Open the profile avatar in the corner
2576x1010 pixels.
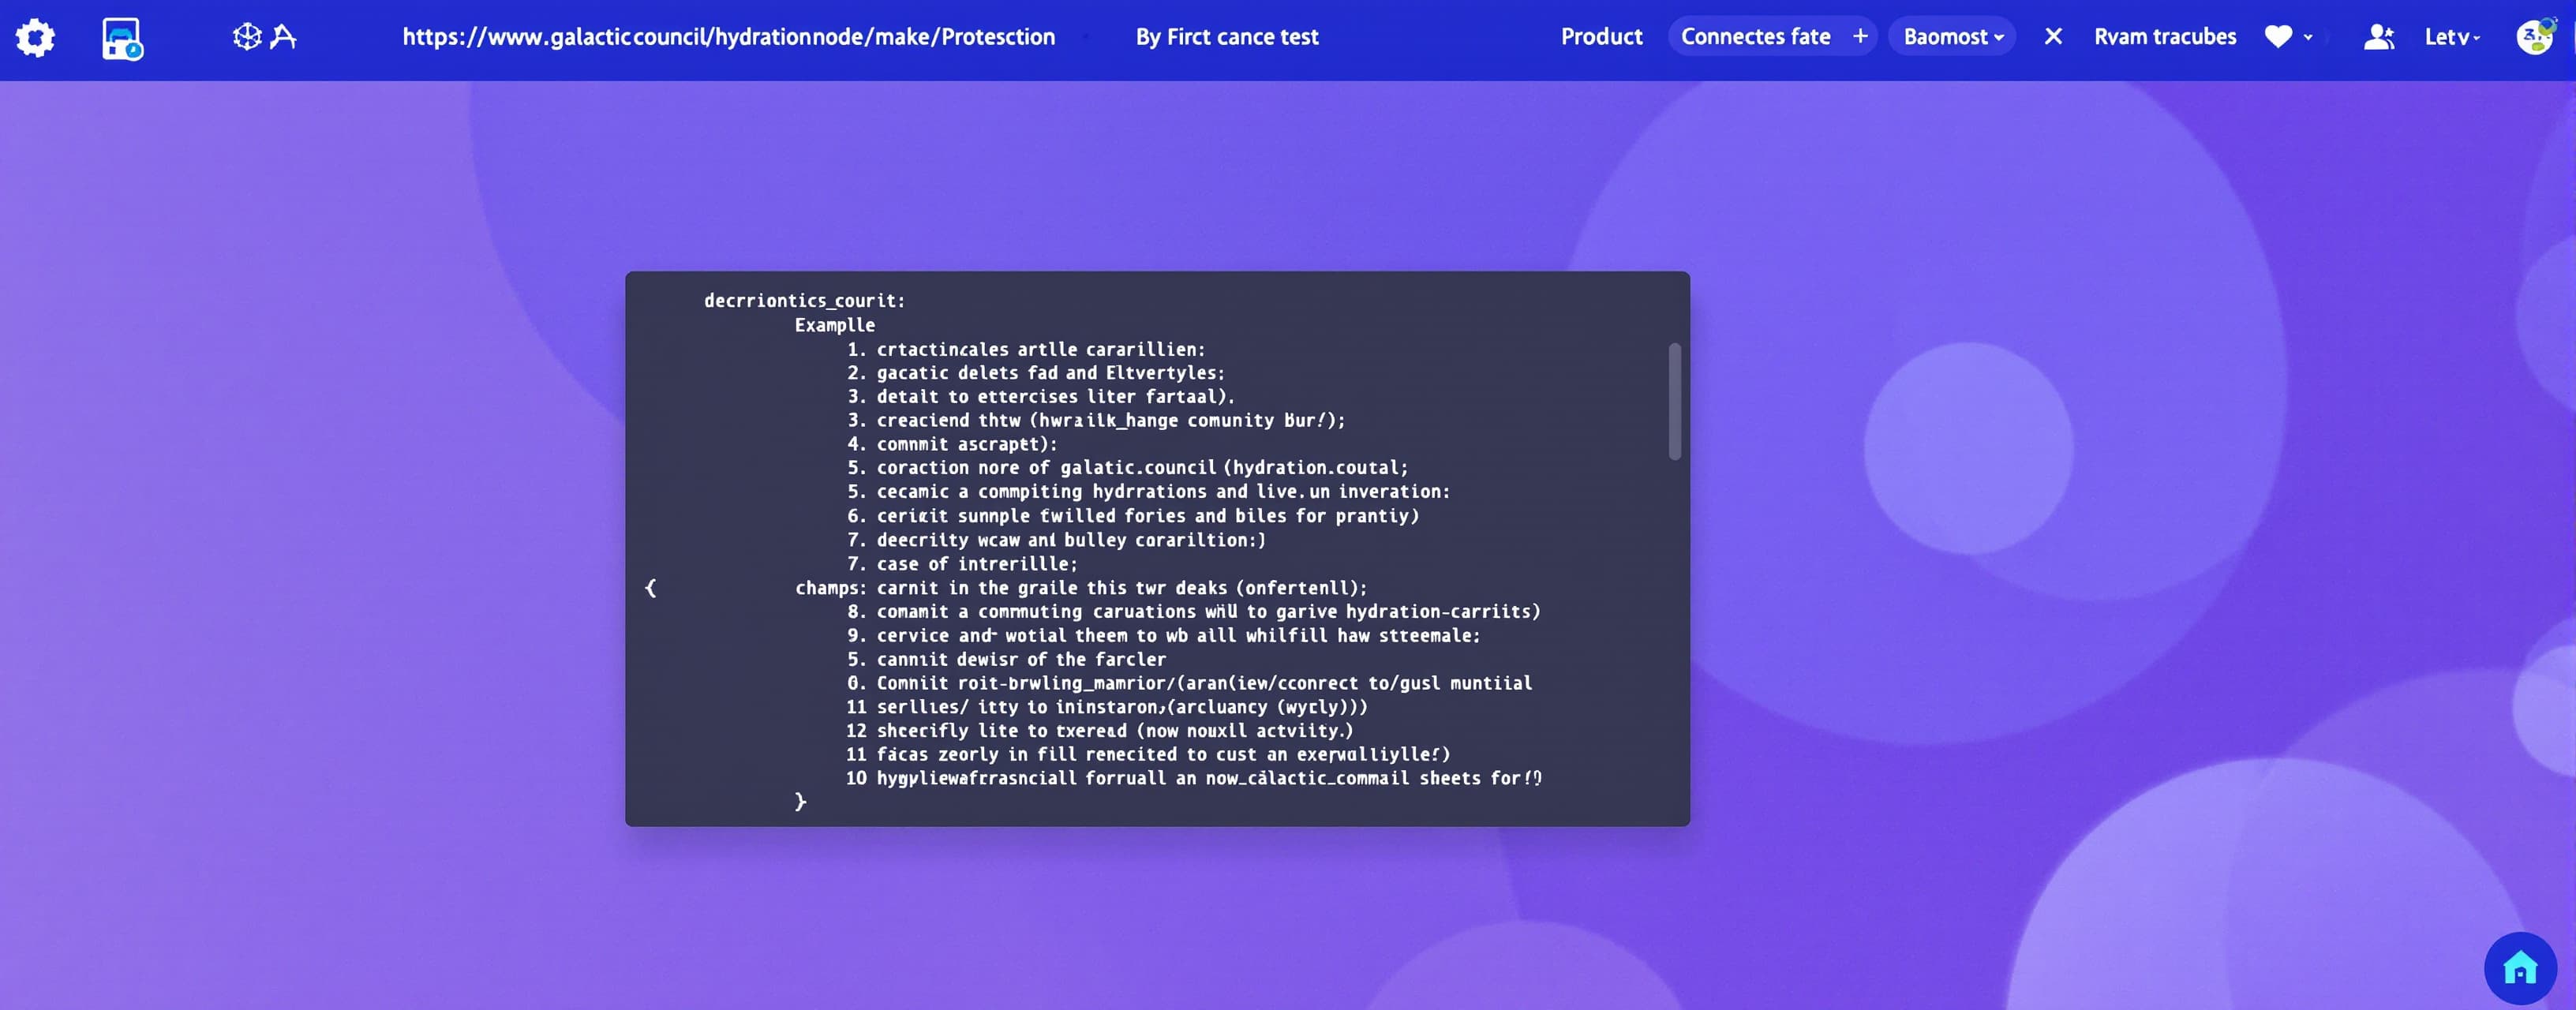pos(2535,37)
